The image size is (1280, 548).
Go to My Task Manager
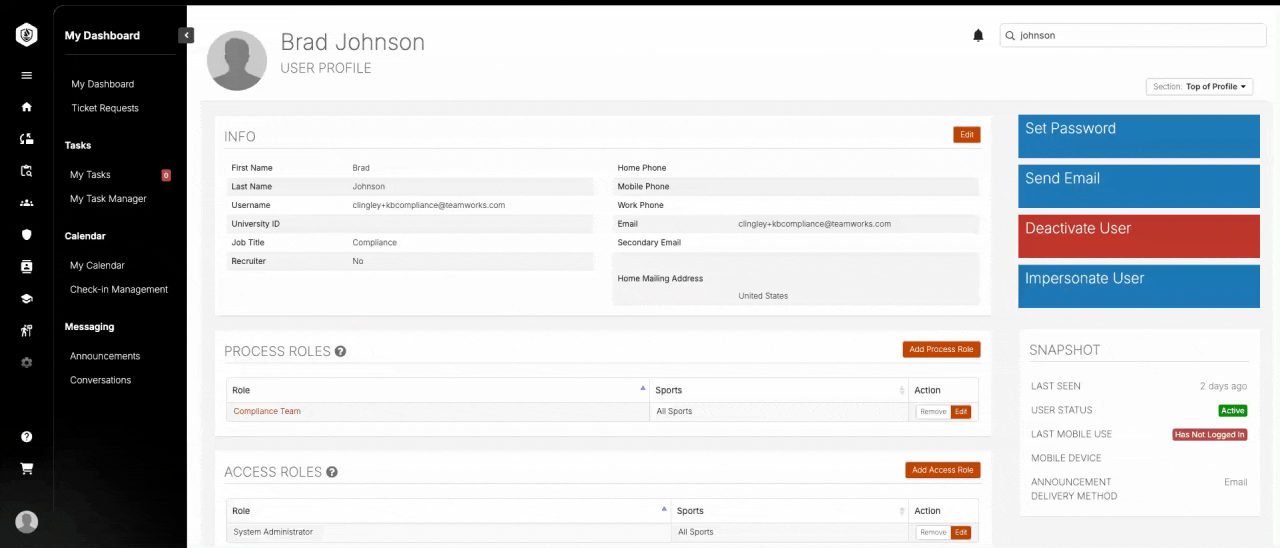[108, 199]
